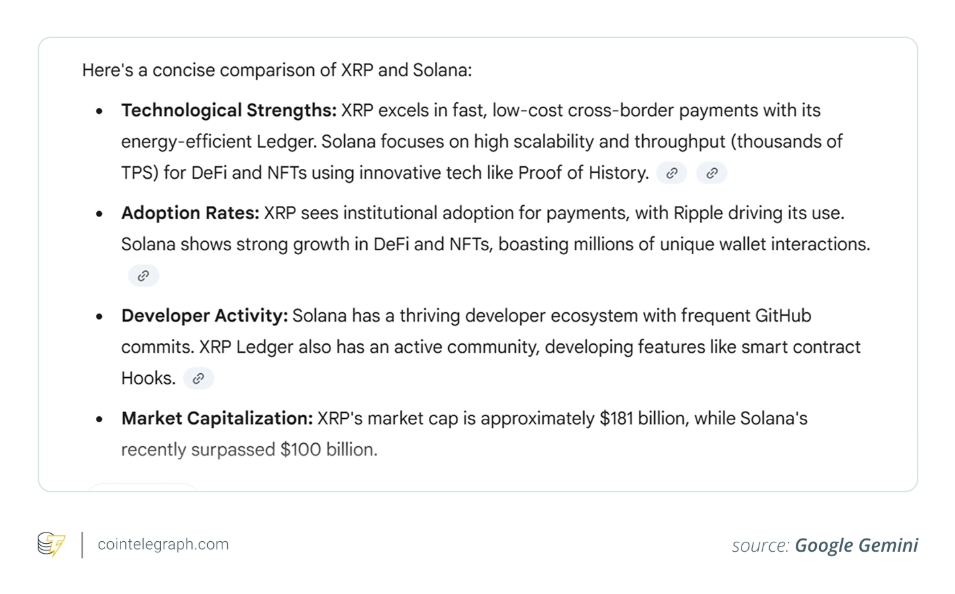
Task: Open source link icon next to Hooks
Action: tap(198, 378)
